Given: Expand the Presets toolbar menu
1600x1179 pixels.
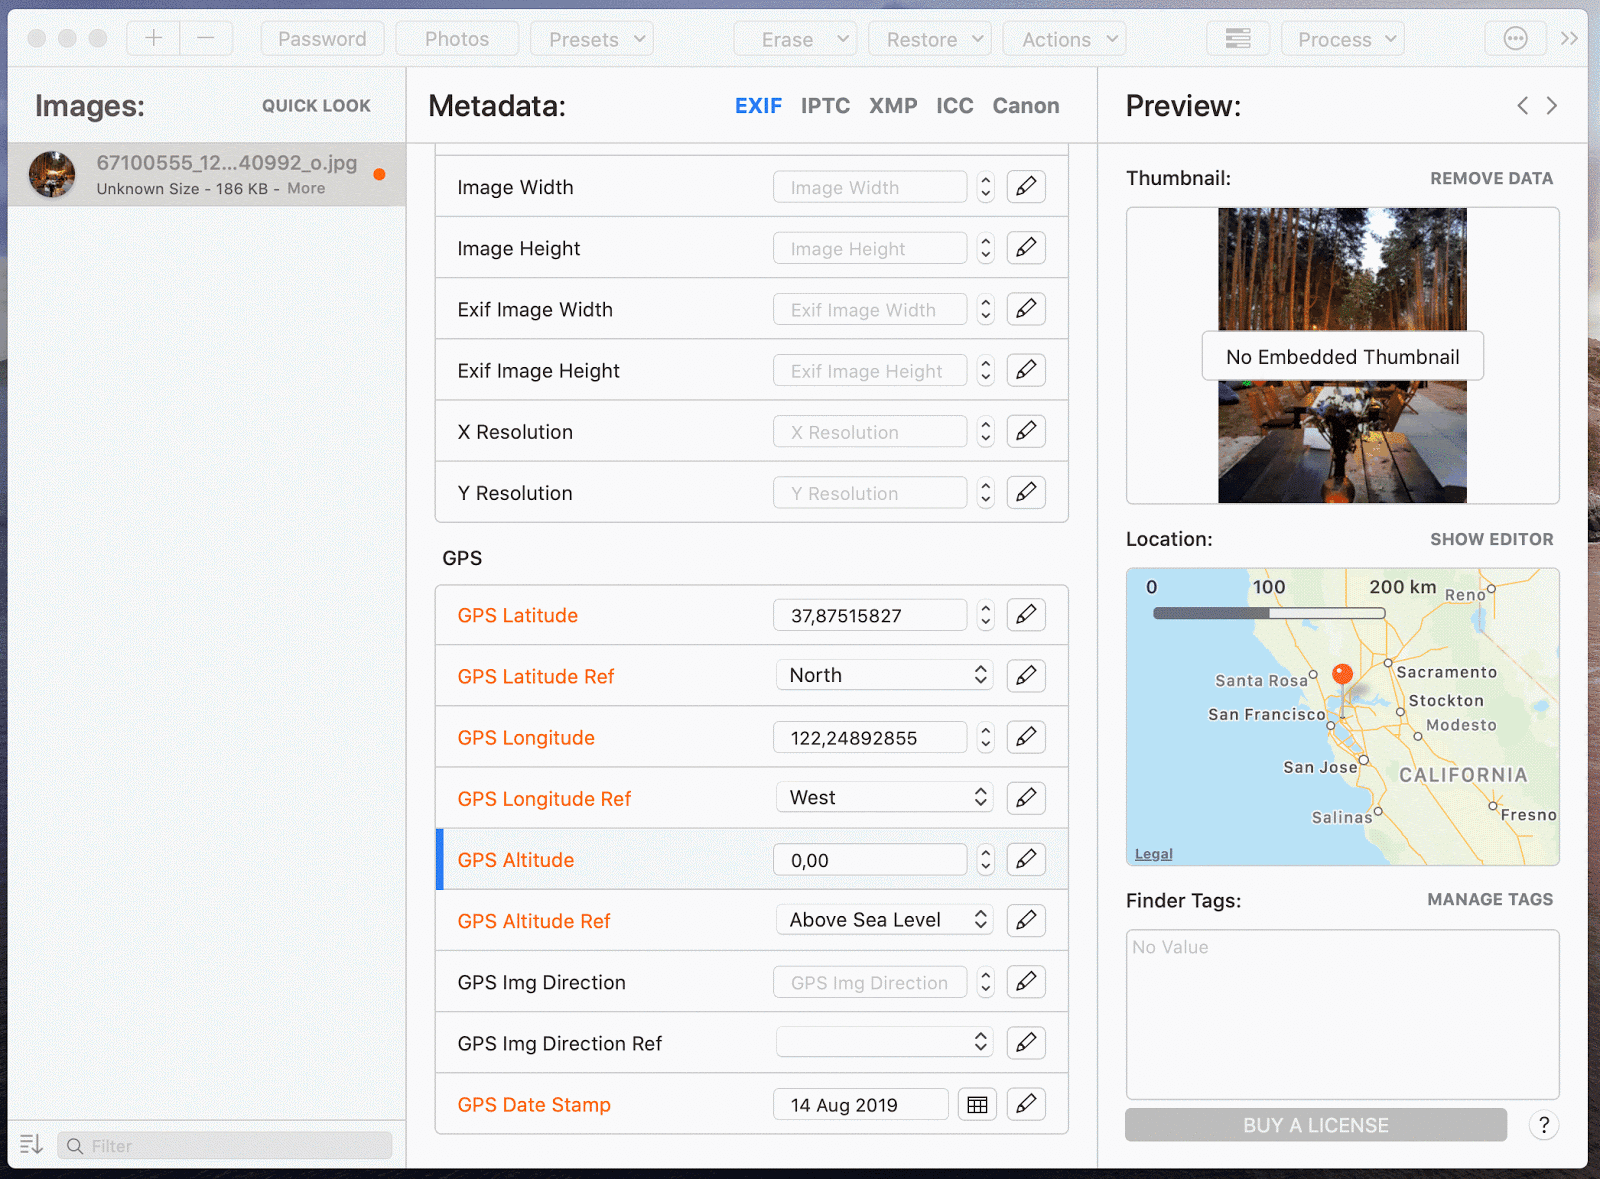Looking at the screenshot, I should tap(592, 39).
